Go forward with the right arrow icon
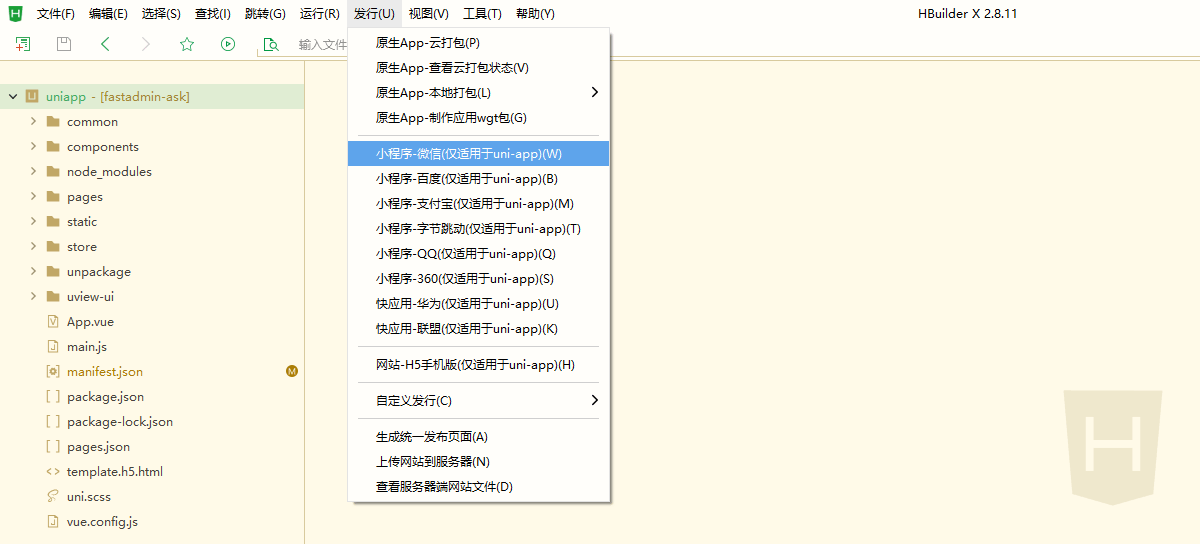The width and height of the screenshot is (1200, 544). (146, 44)
